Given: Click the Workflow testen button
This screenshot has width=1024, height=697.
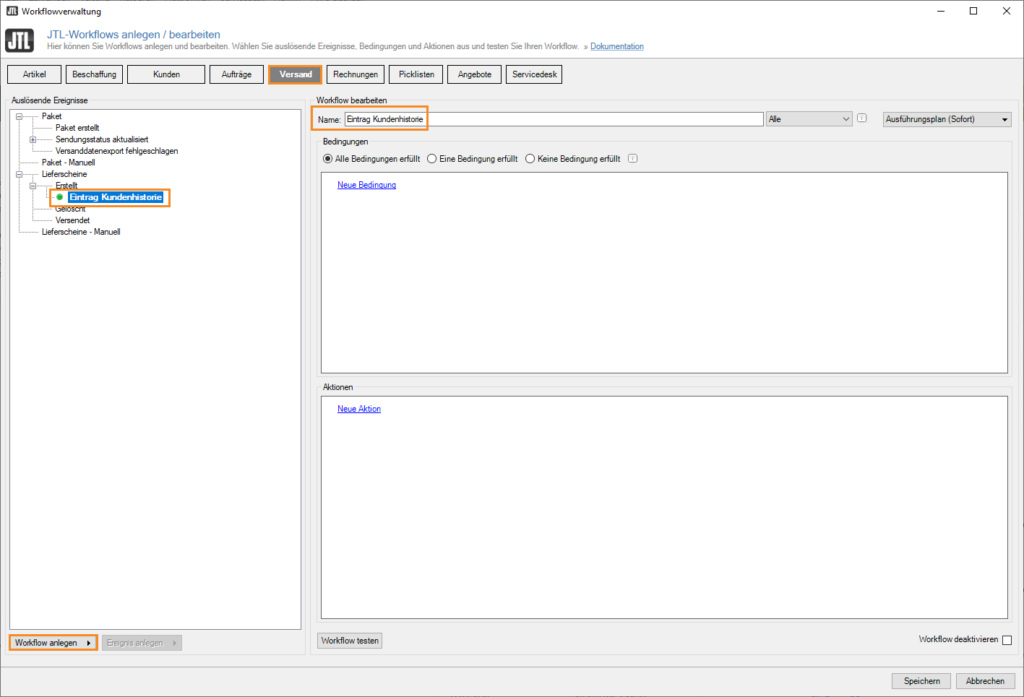Looking at the screenshot, I should click(x=349, y=640).
